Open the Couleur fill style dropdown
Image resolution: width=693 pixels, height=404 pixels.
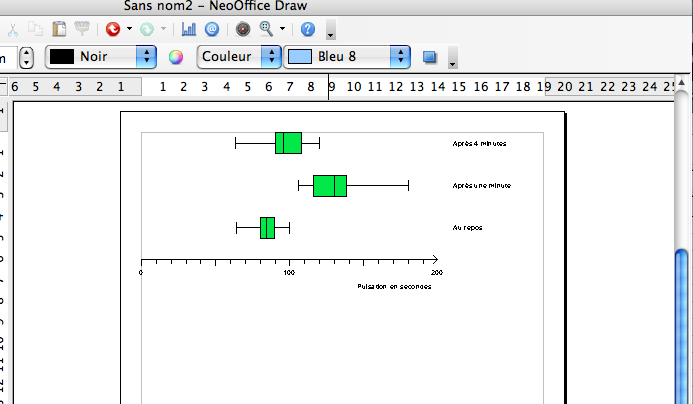[x=268, y=57]
